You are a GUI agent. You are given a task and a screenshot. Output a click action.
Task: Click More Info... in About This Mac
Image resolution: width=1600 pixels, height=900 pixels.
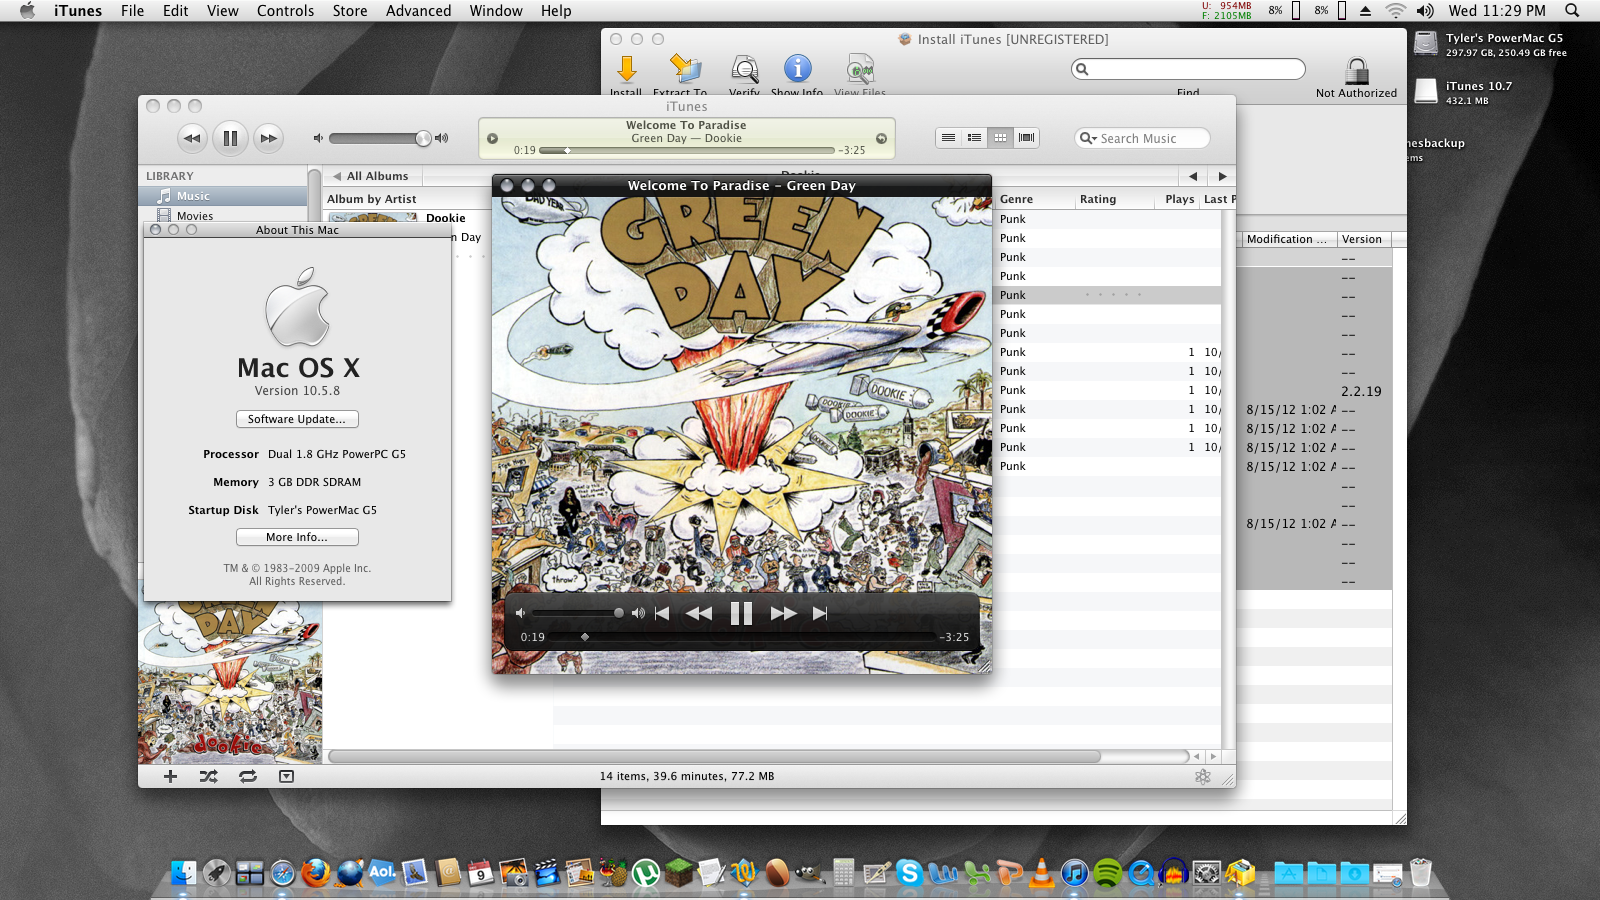pos(297,537)
